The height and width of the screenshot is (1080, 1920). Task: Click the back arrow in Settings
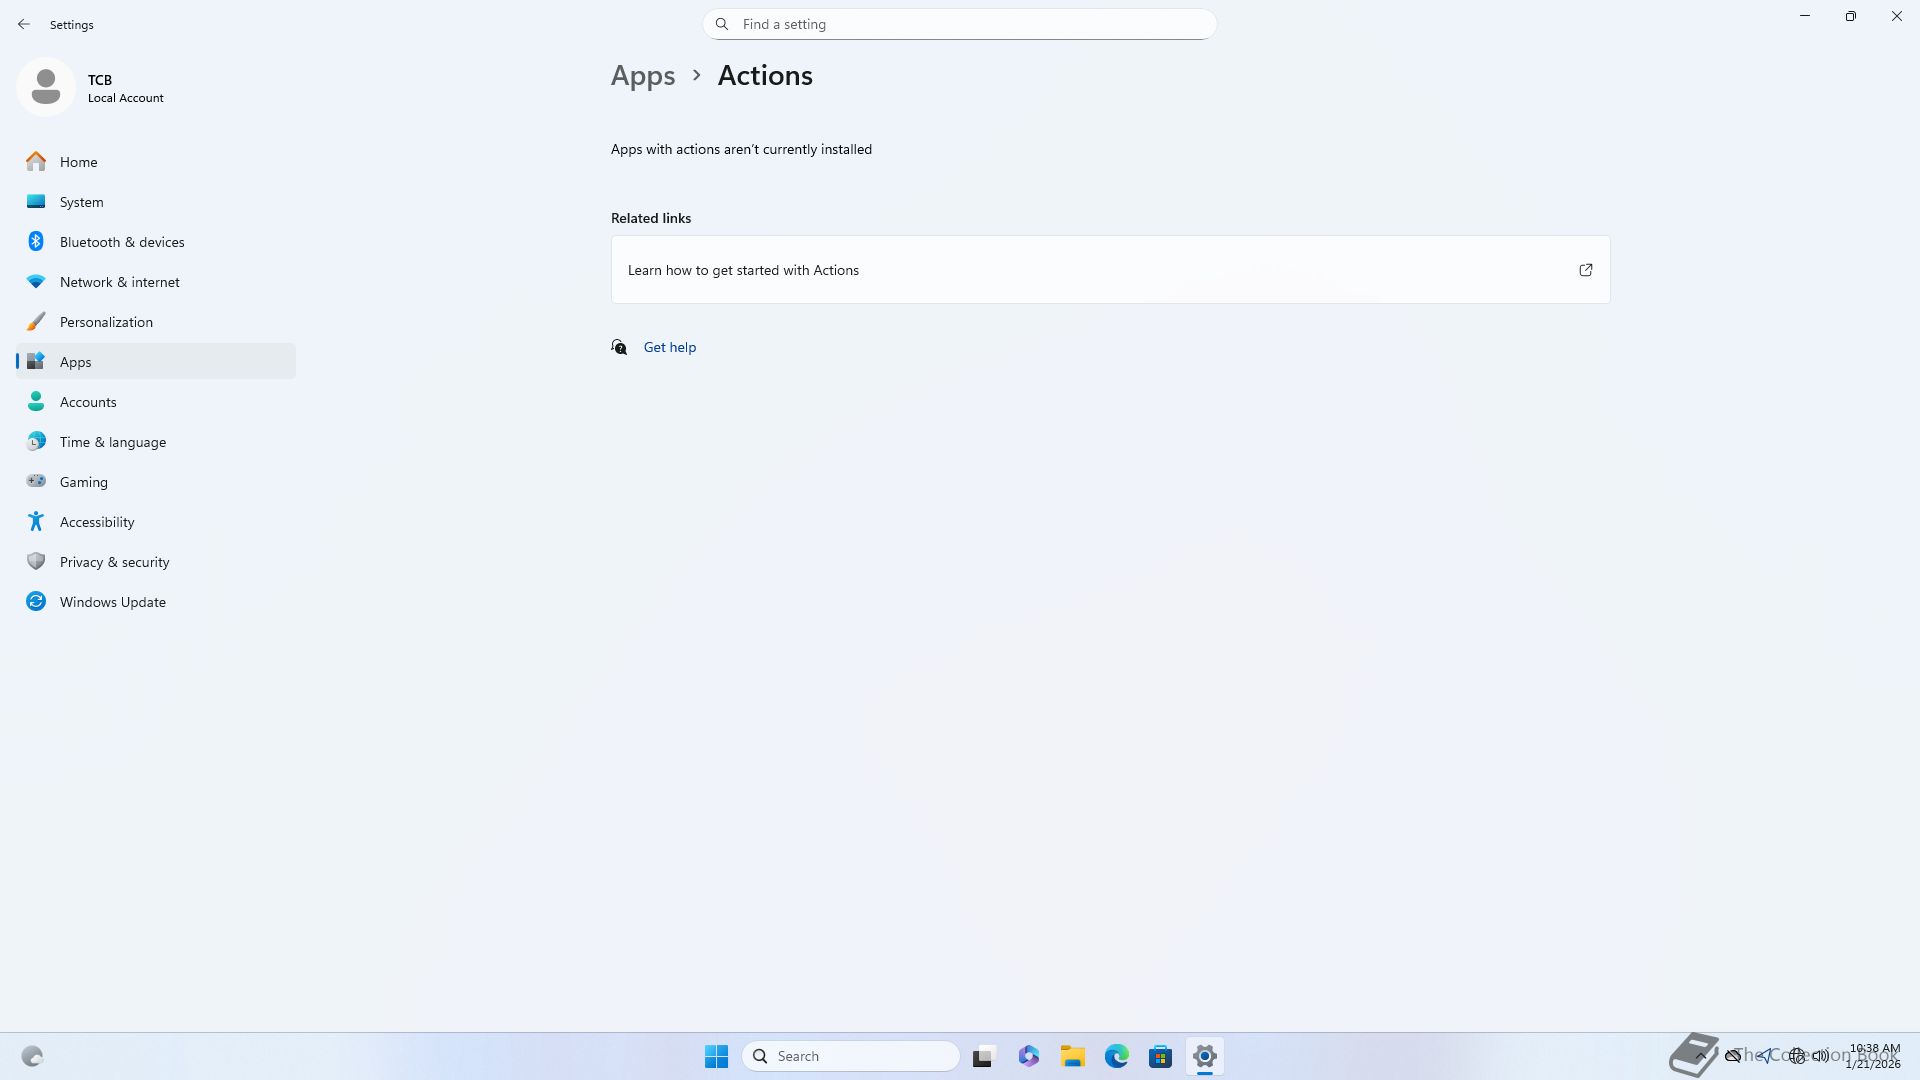pyautogui.click(x=24, y=24)
